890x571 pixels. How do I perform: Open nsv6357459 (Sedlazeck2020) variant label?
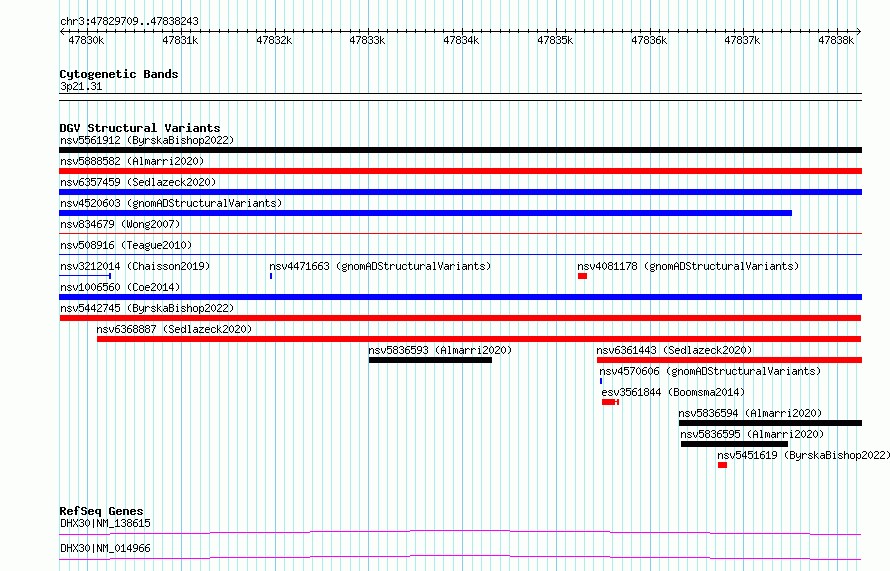pos(138,182)
